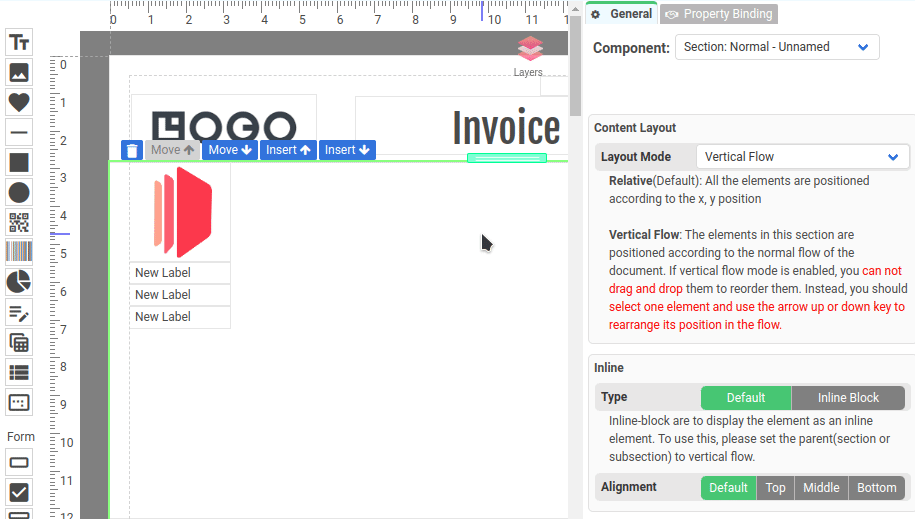Set Alignment to Bottom

876,488
